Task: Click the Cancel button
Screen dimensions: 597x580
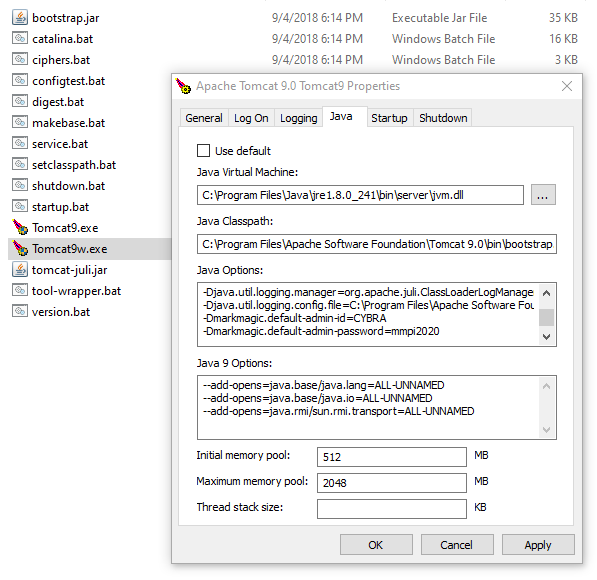Action: click(457, 545)
